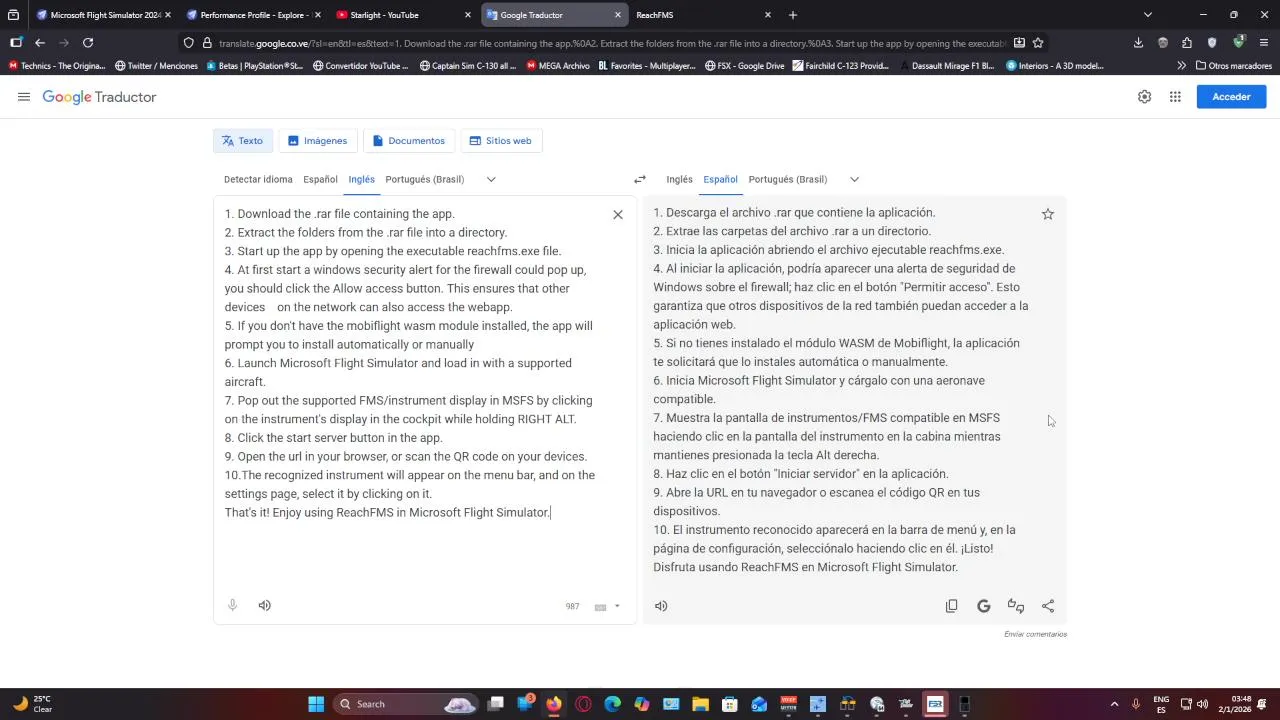Open the browser extensions puzzle icon
Image resolution: width=1280 pixels, height=720 pixels.
pos(1187,43)
